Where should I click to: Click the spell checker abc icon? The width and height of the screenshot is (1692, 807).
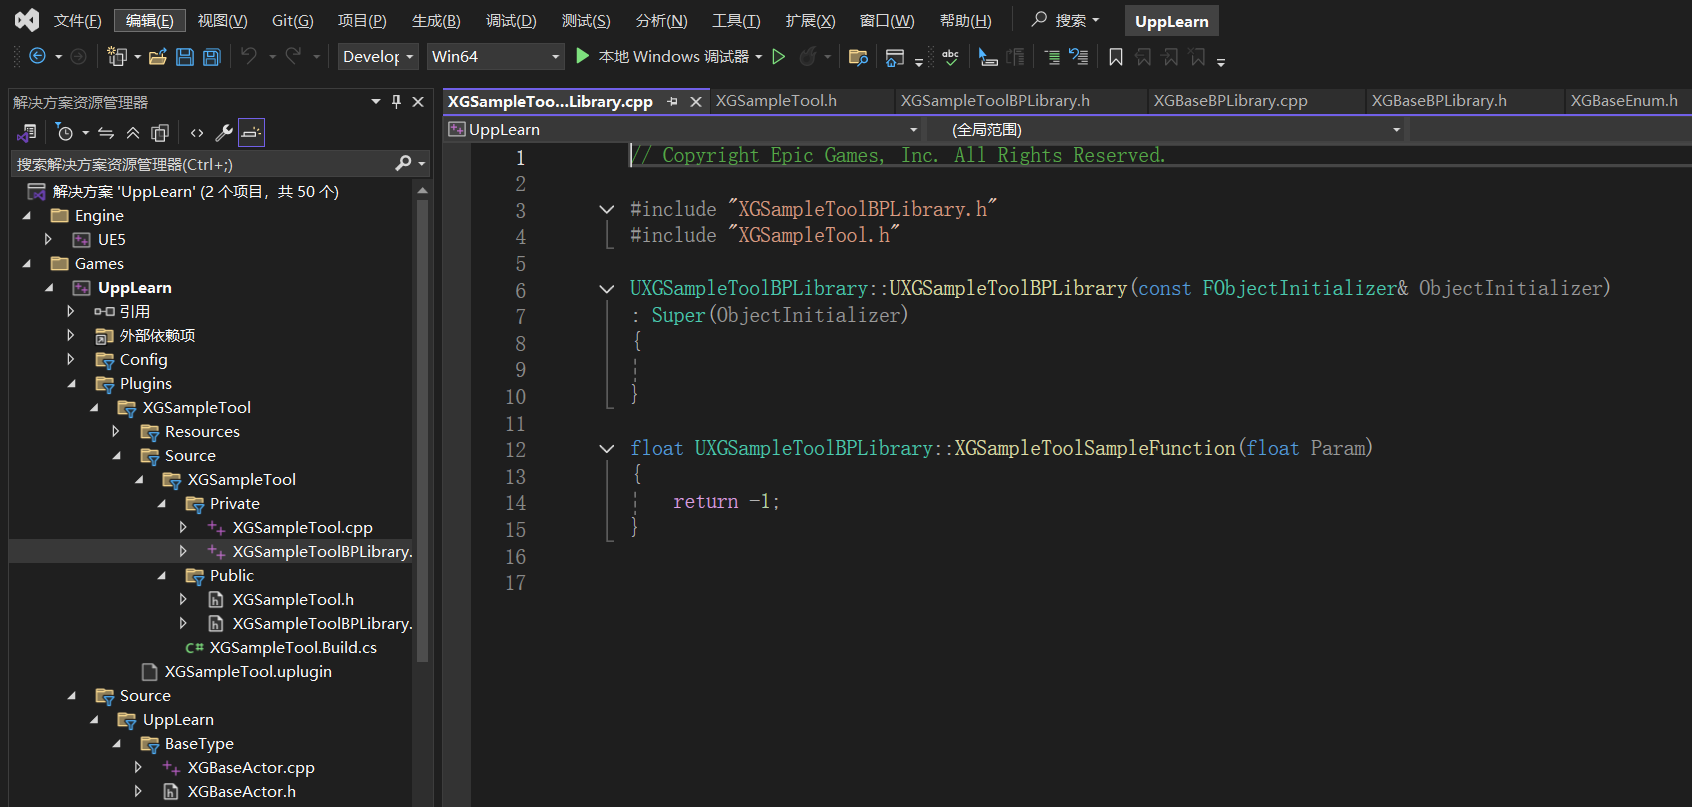coord(950,57)
